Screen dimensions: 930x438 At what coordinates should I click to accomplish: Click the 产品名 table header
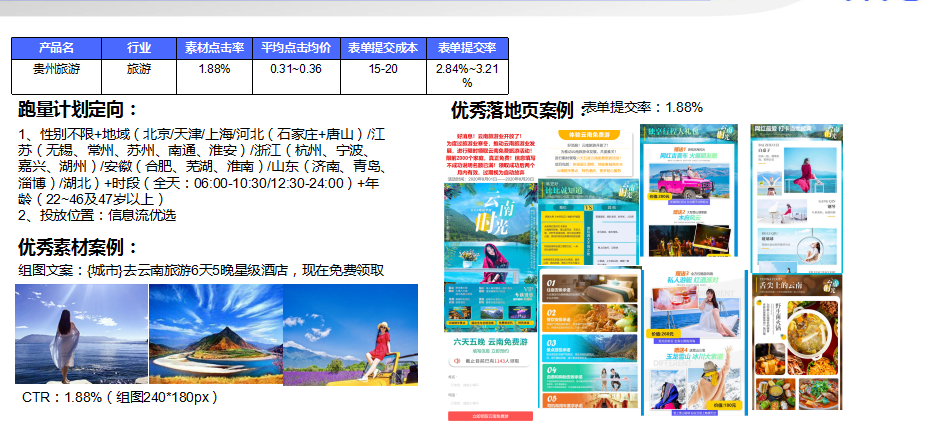(56, 48)
